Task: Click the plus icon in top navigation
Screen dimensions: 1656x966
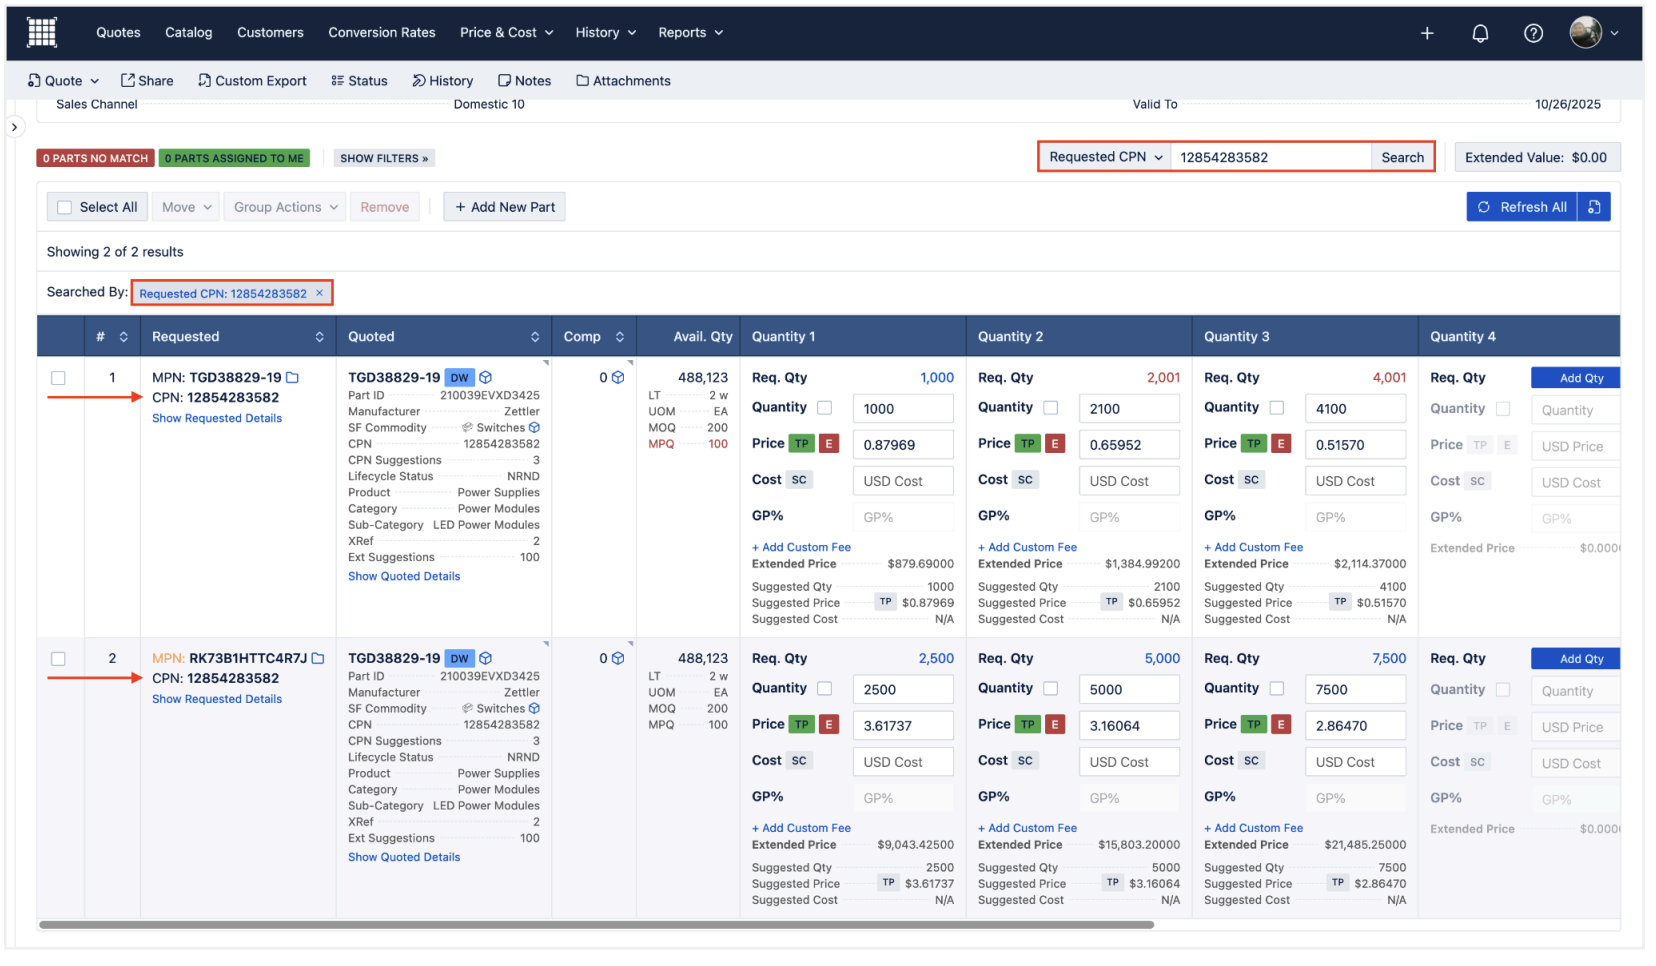Action: (x=1427, y=33)
